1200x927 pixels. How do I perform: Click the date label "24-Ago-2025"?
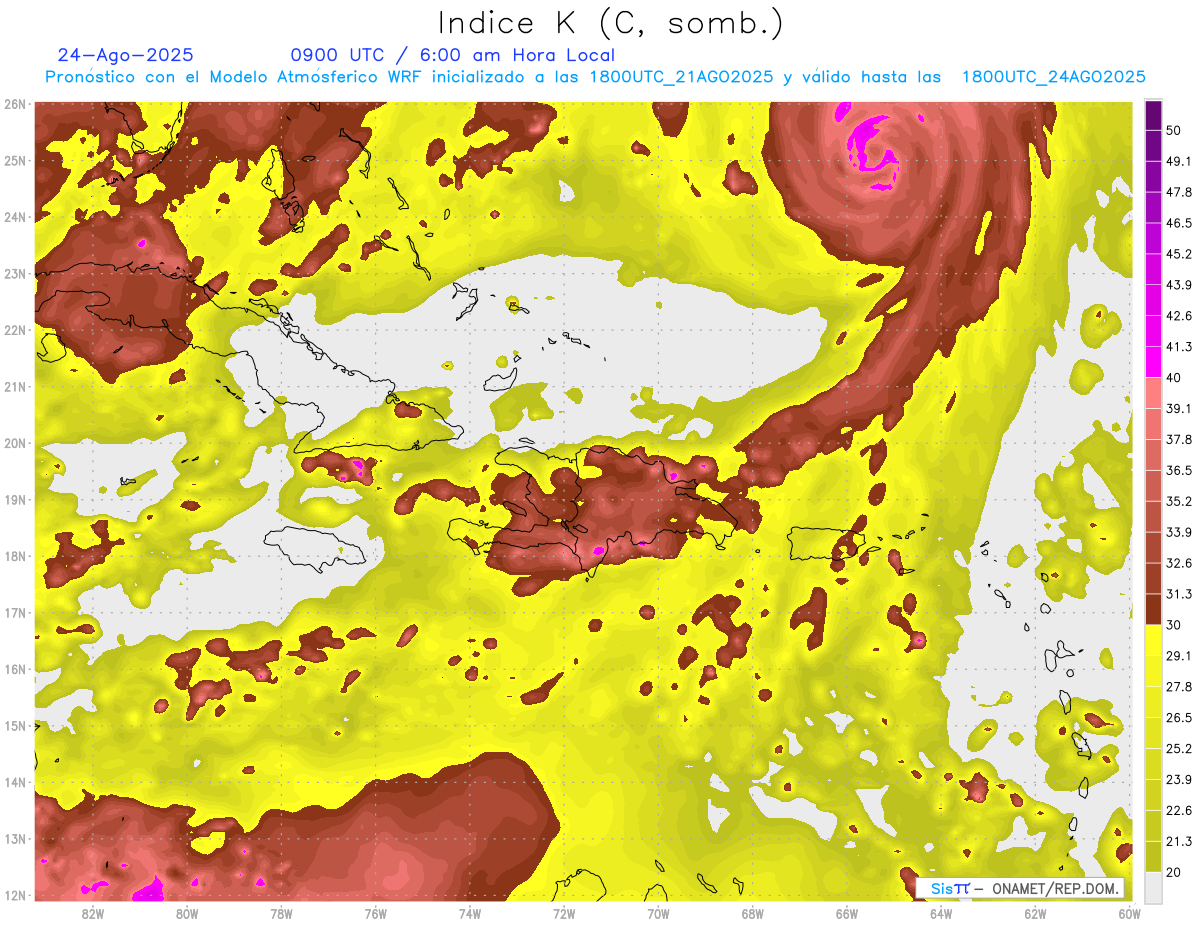coord(126,55)
